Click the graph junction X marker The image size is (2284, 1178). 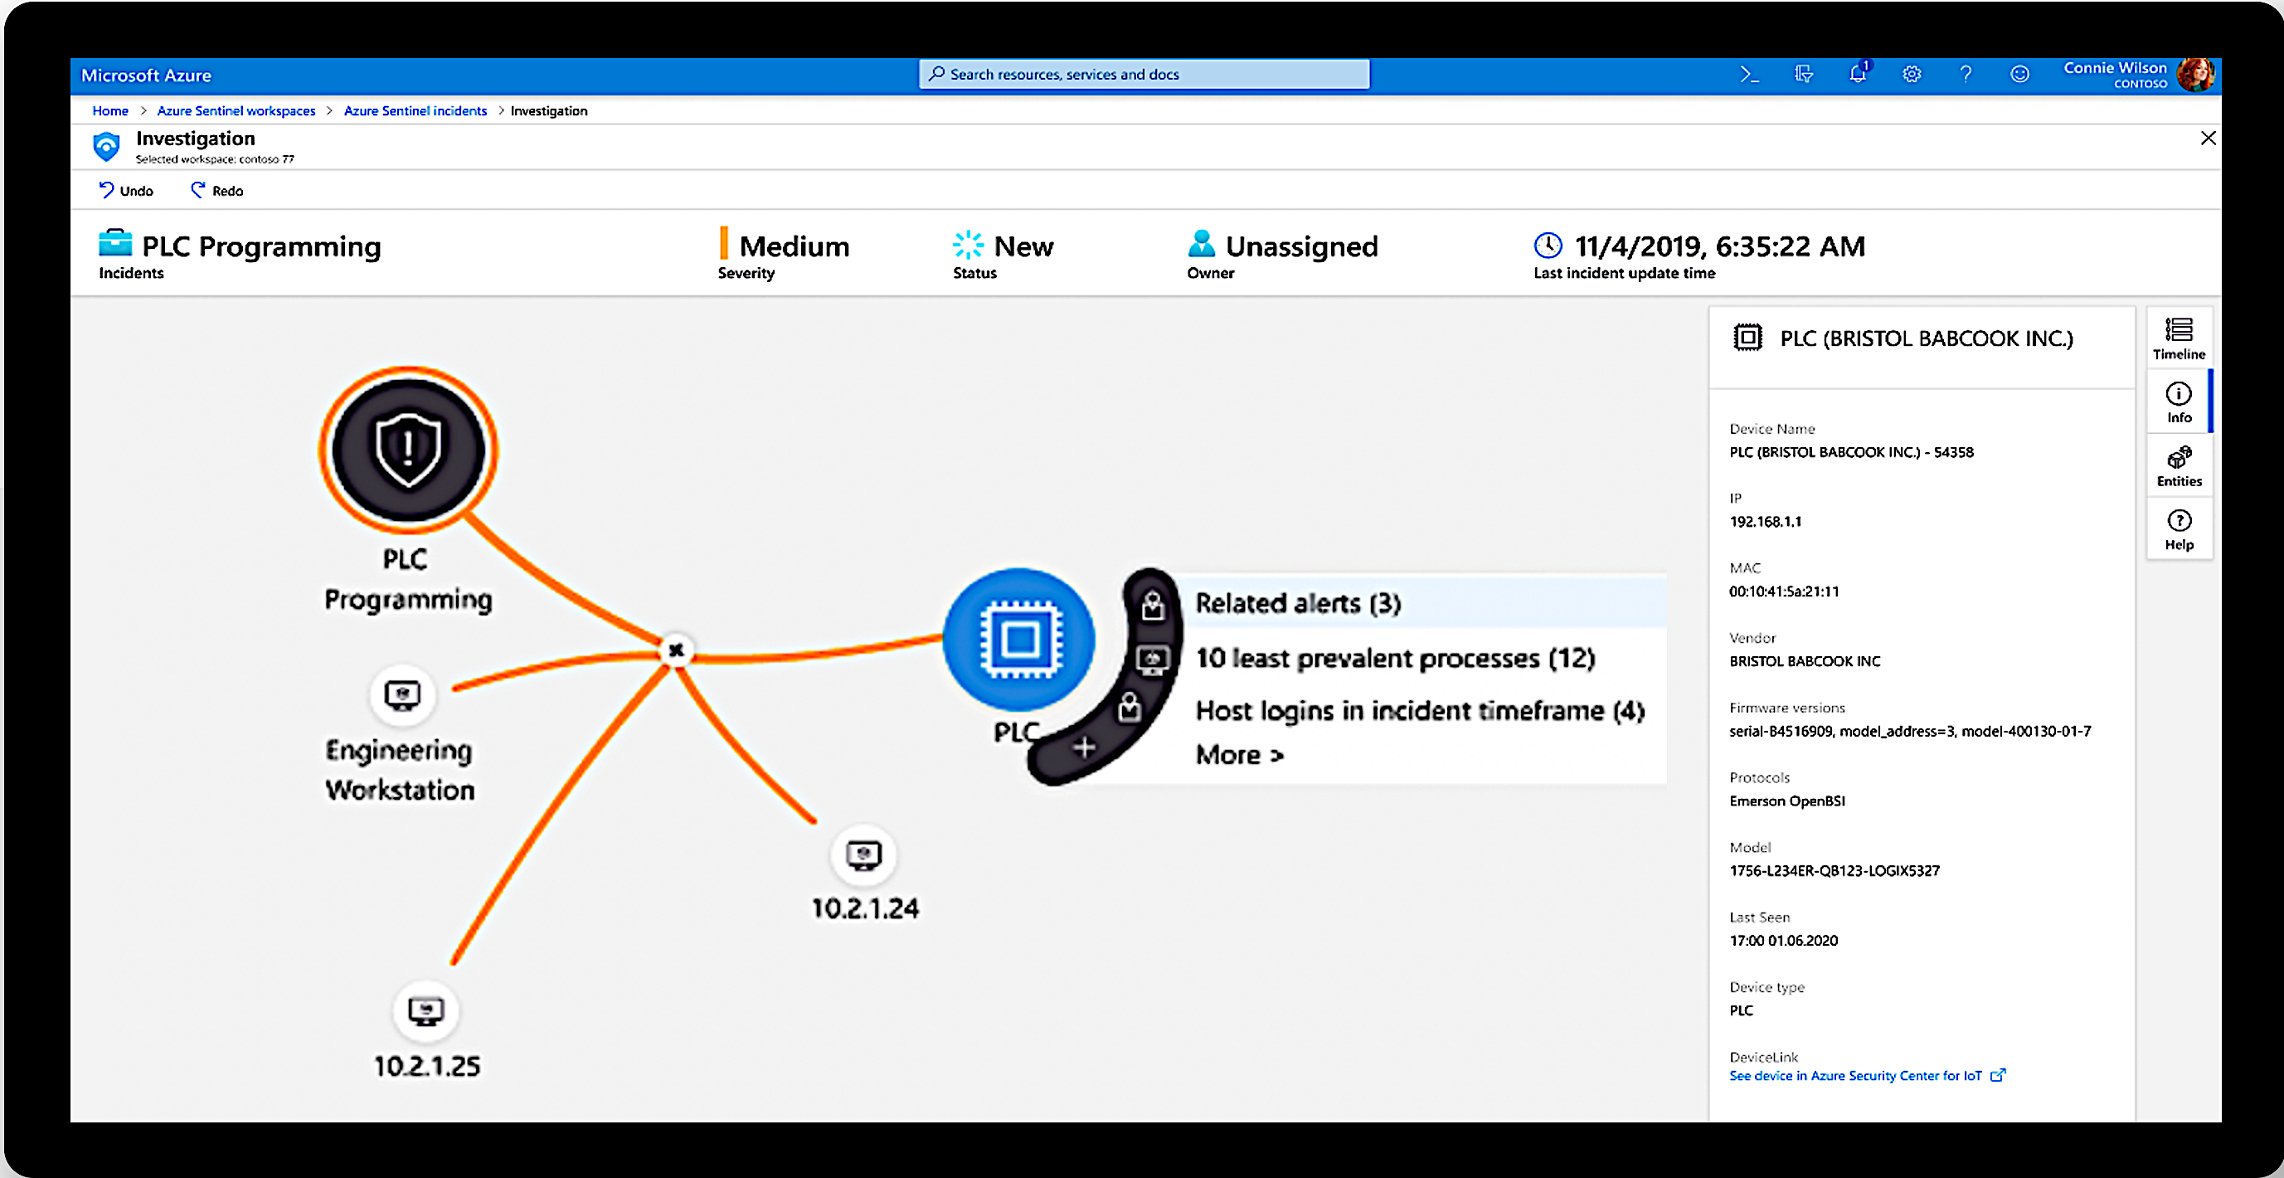(676, 650)
